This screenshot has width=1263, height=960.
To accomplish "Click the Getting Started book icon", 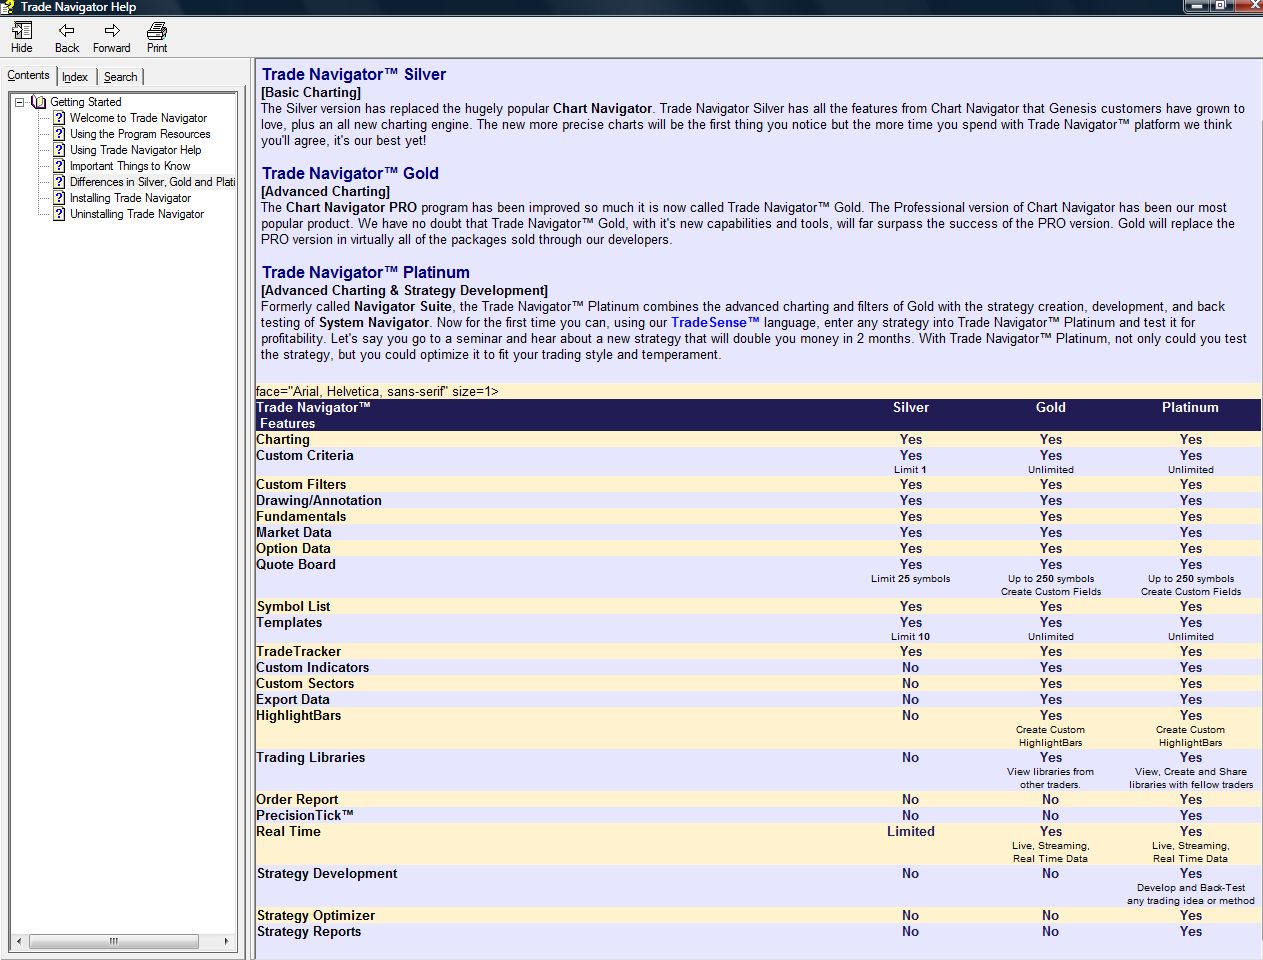I will coord(39,102).
